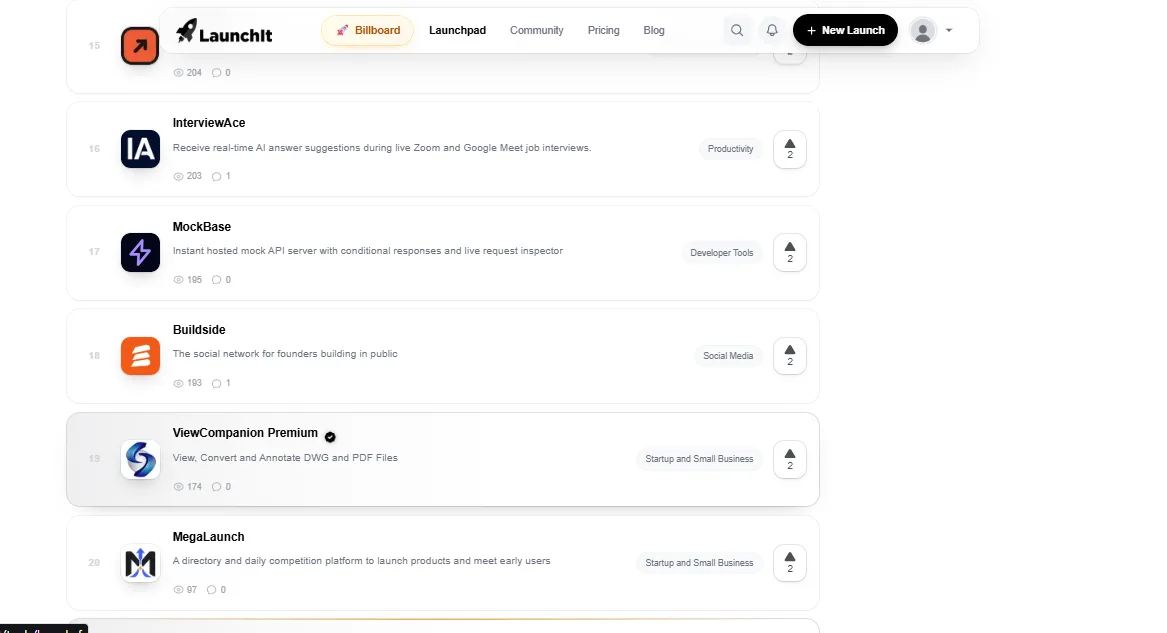Click the LaunchIt rocket logo
The image size is (1167, 633).
pyautogui.click(x=224, y=31)
